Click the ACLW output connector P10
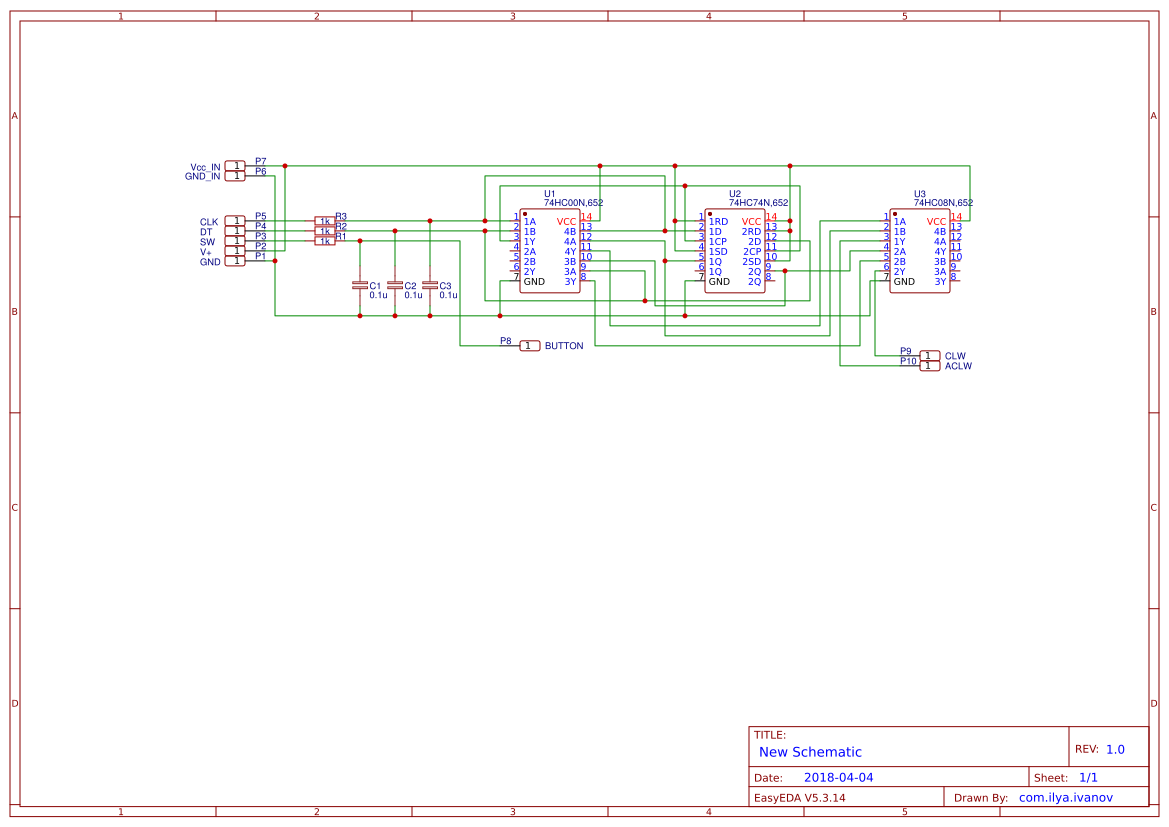Viewport: 1169px width, 827px height. click(928, 366)
